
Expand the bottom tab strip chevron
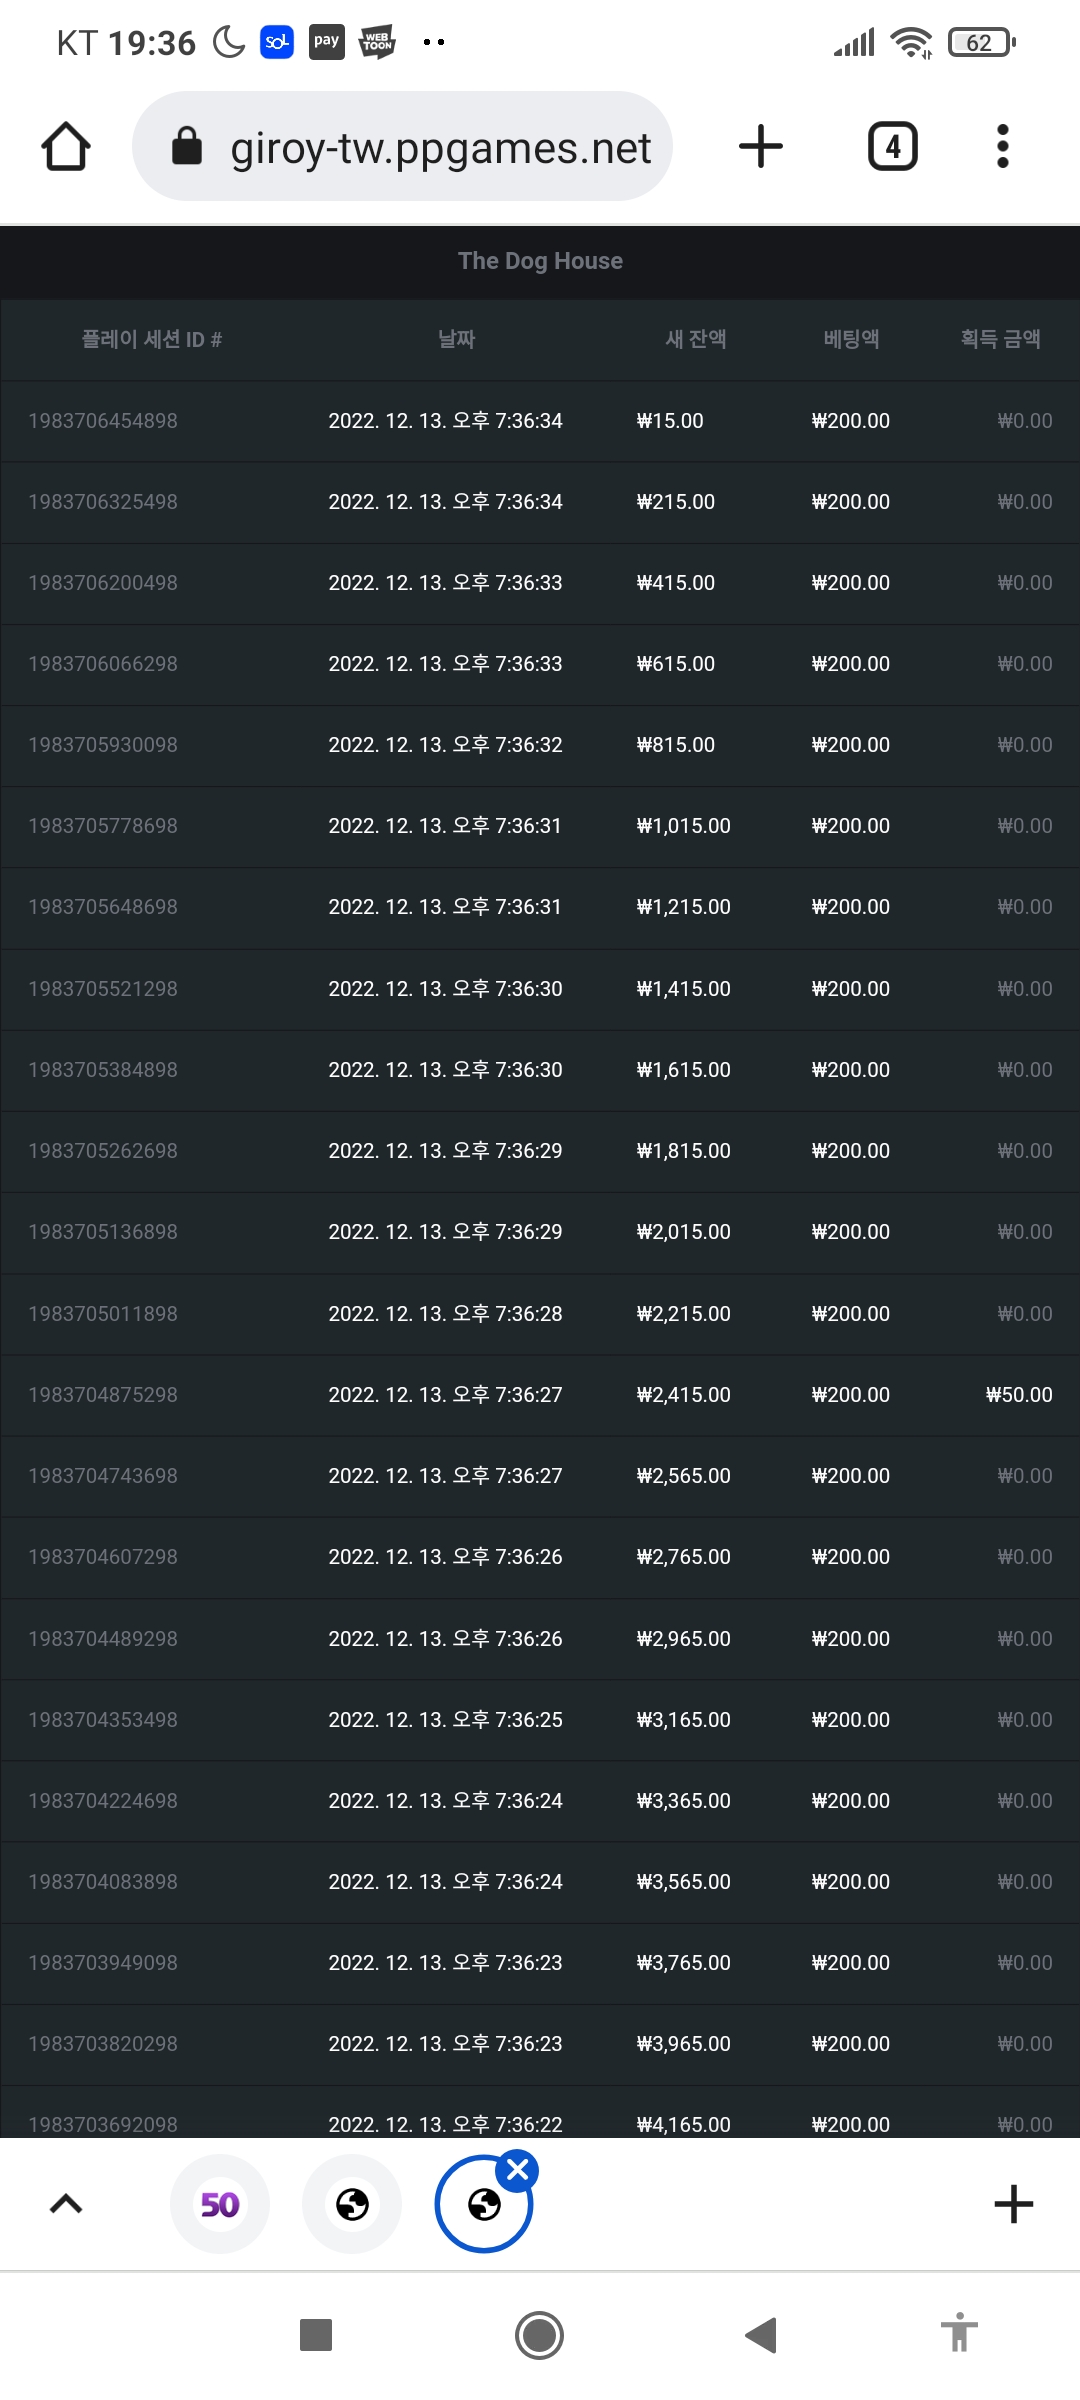pyautogui.click(x=66, y=2204)
